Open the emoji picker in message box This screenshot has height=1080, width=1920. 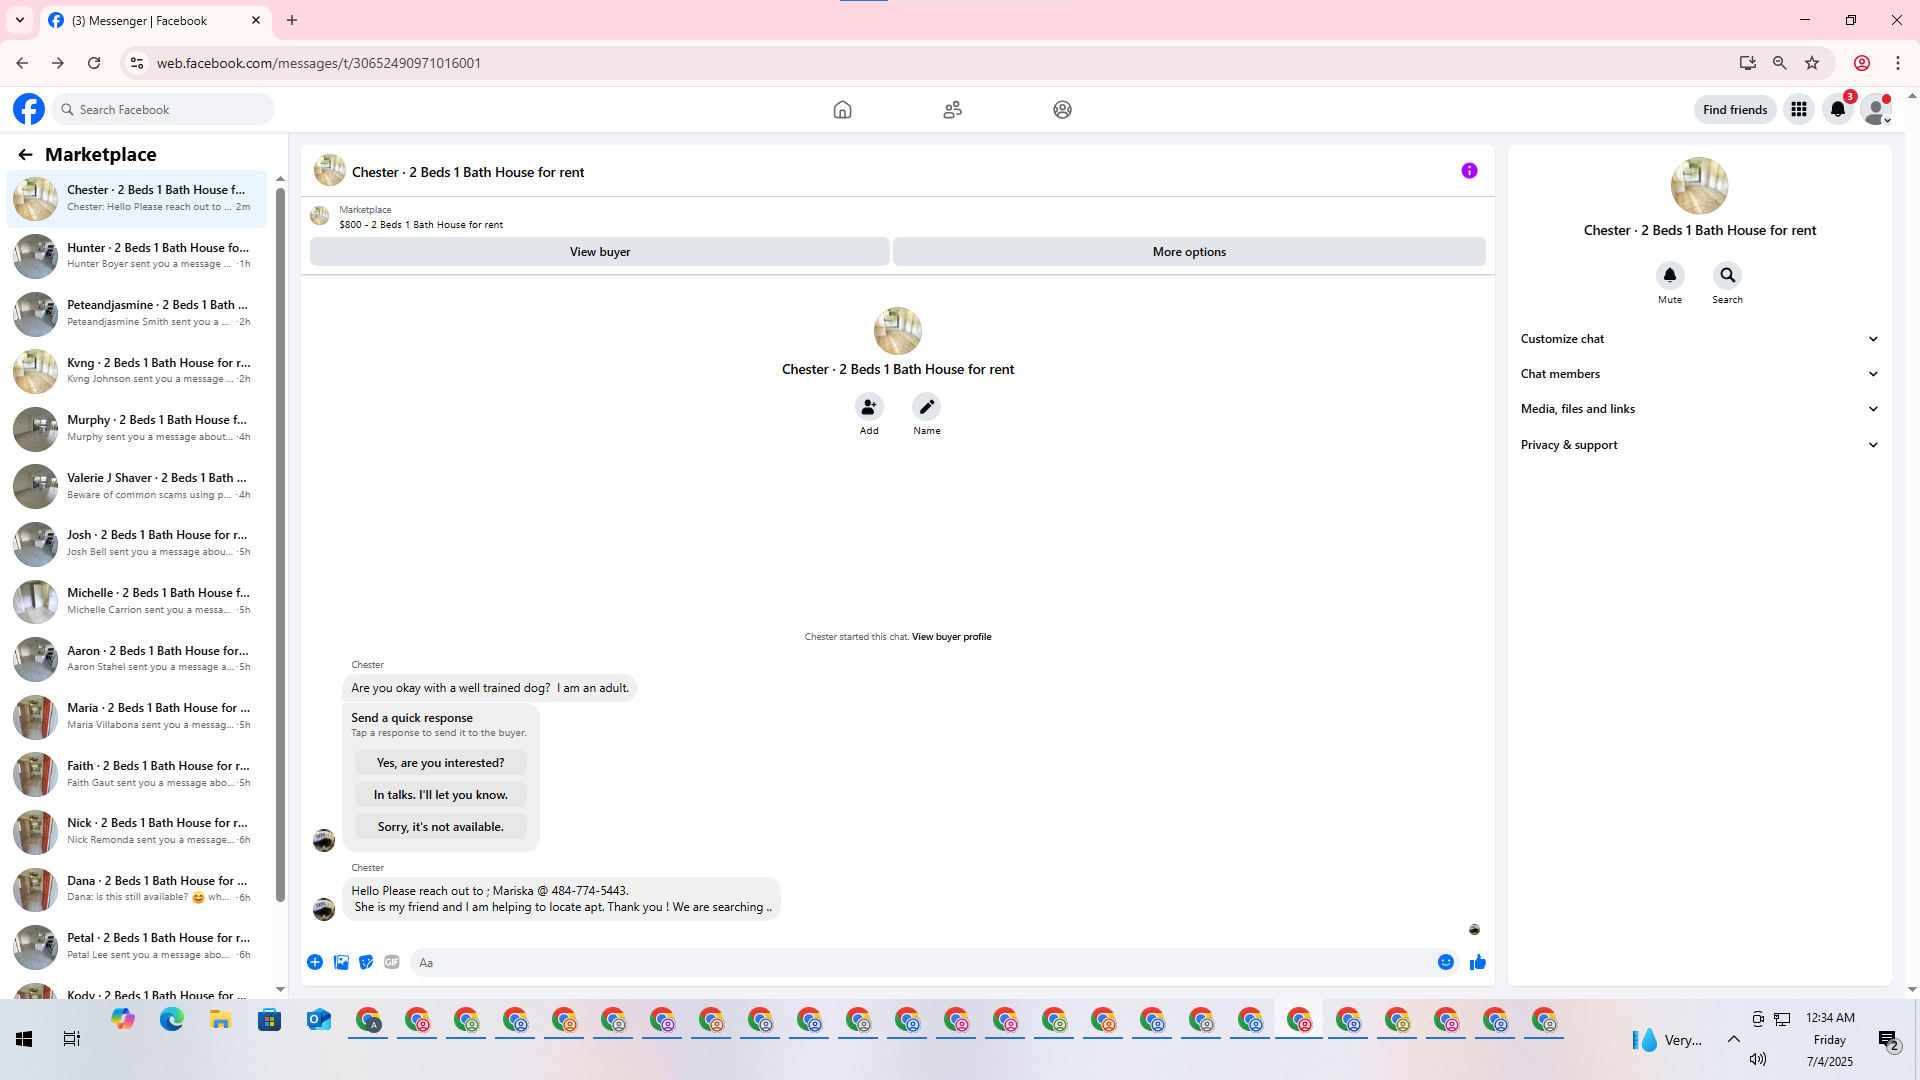pyautogui.click(x=1445, y=962)
